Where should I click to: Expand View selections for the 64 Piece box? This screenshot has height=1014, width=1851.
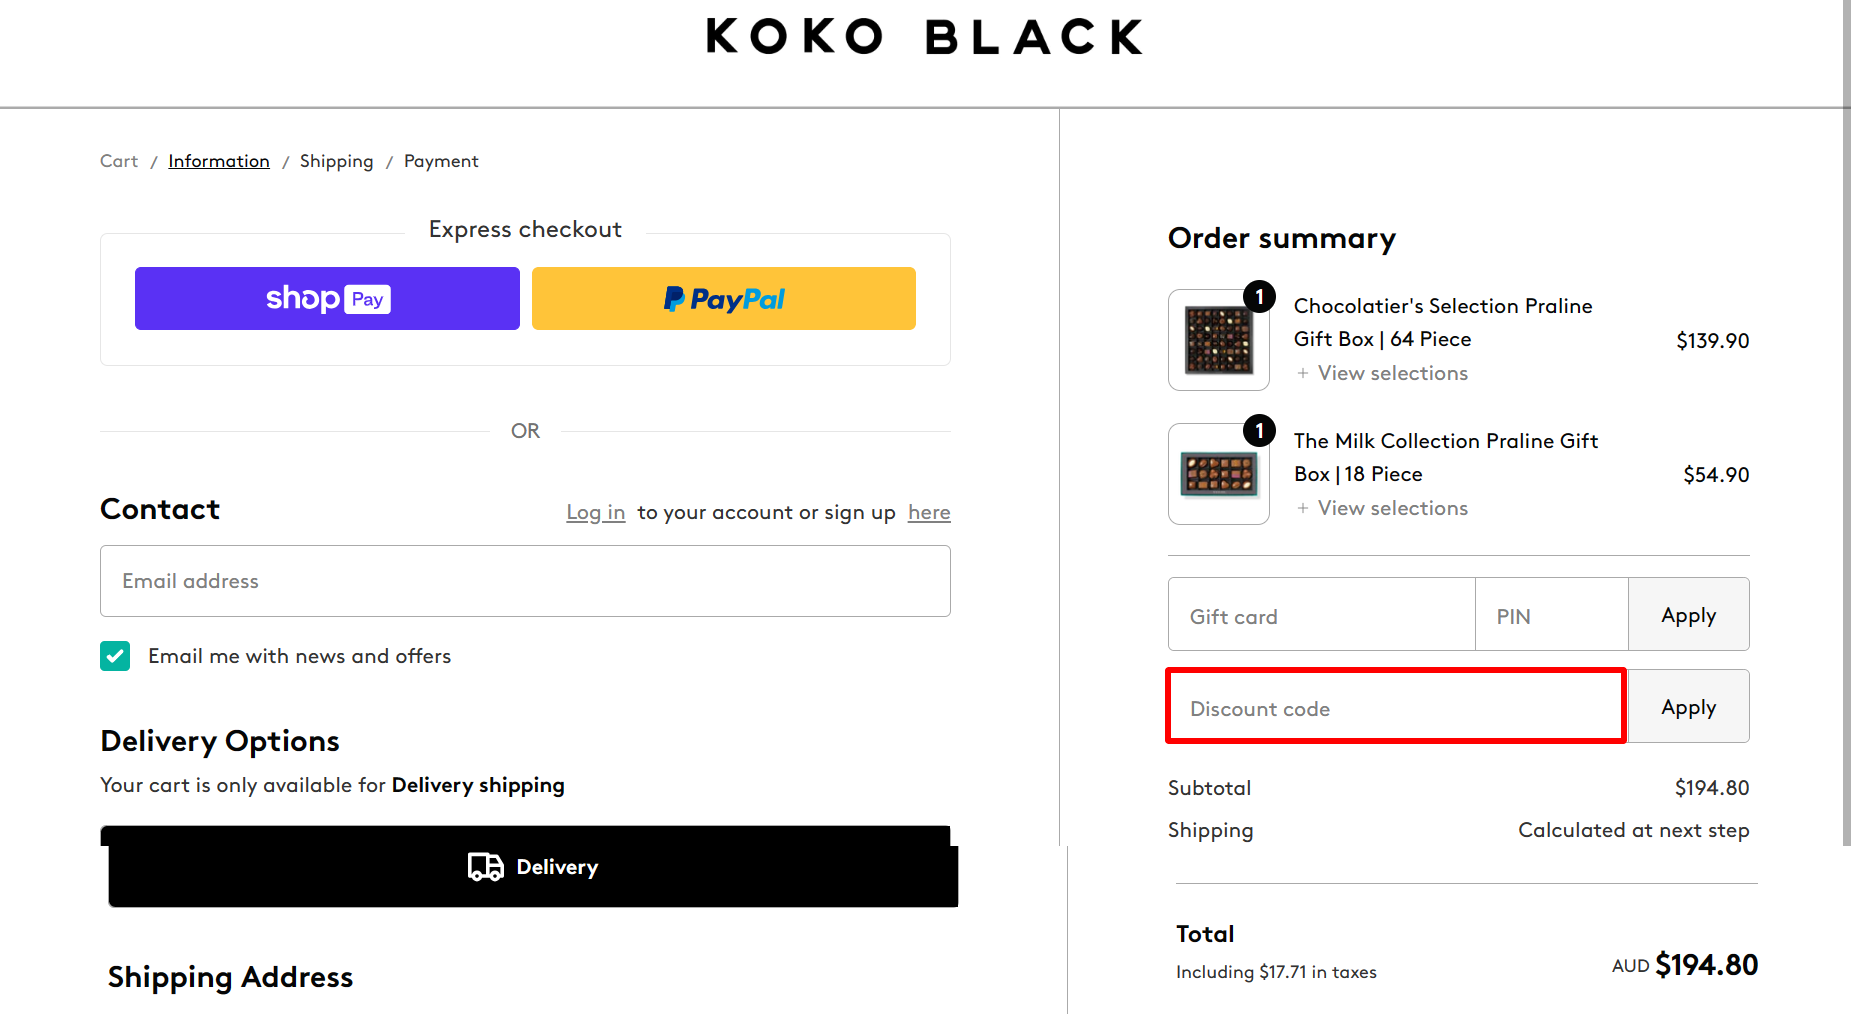click(1382, 372)
